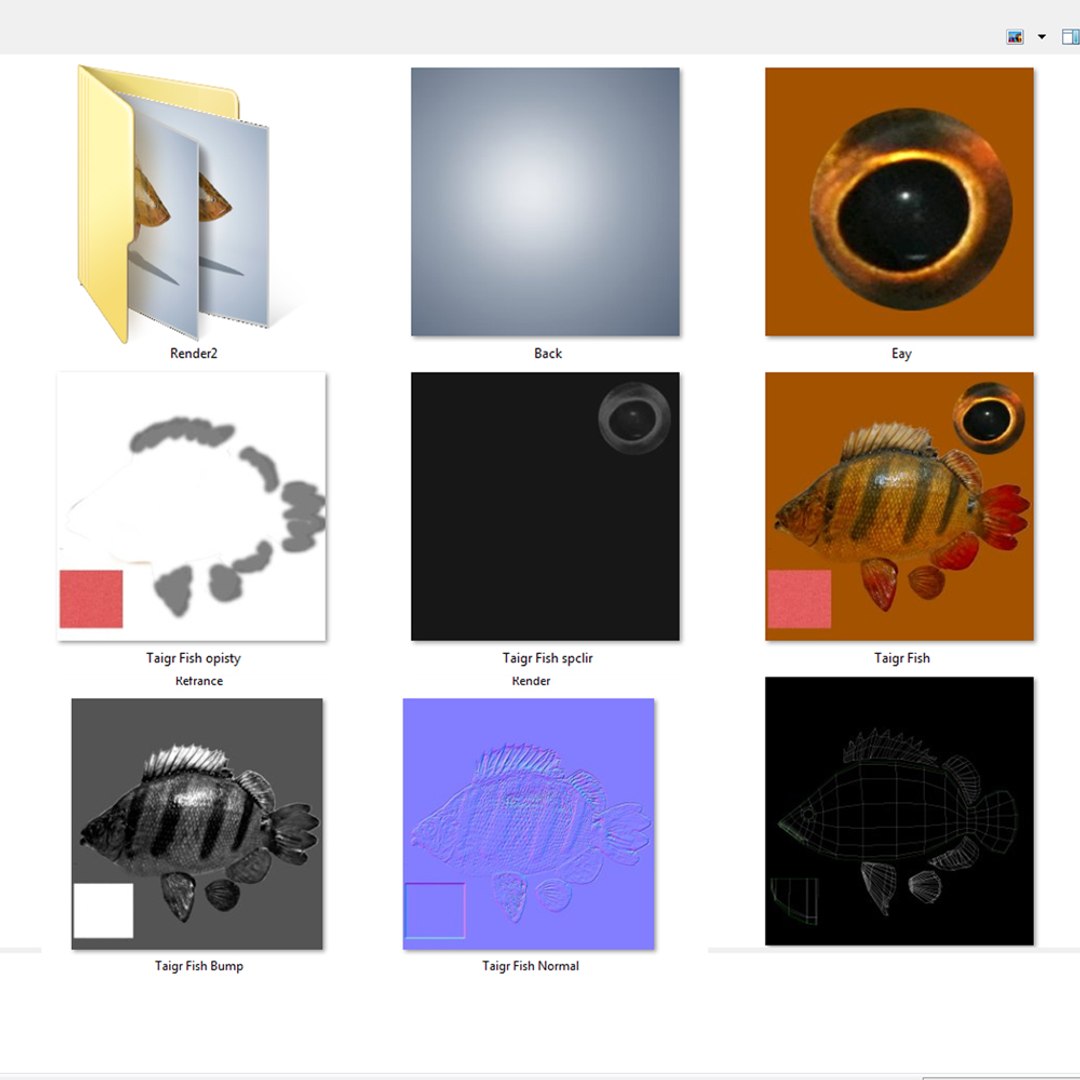Select the Render2 folder icon

coord(173,204)
